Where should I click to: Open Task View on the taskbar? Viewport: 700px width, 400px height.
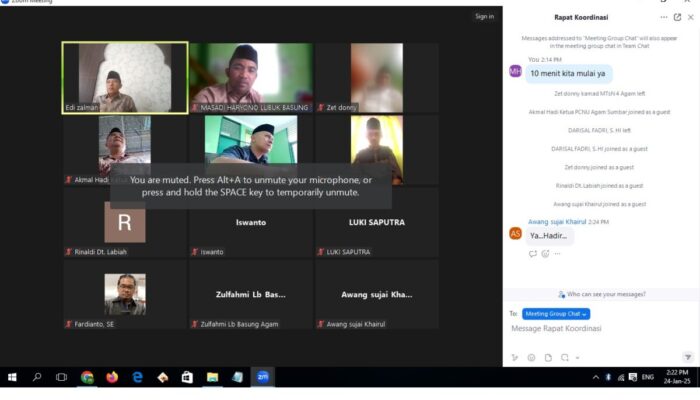61,377
